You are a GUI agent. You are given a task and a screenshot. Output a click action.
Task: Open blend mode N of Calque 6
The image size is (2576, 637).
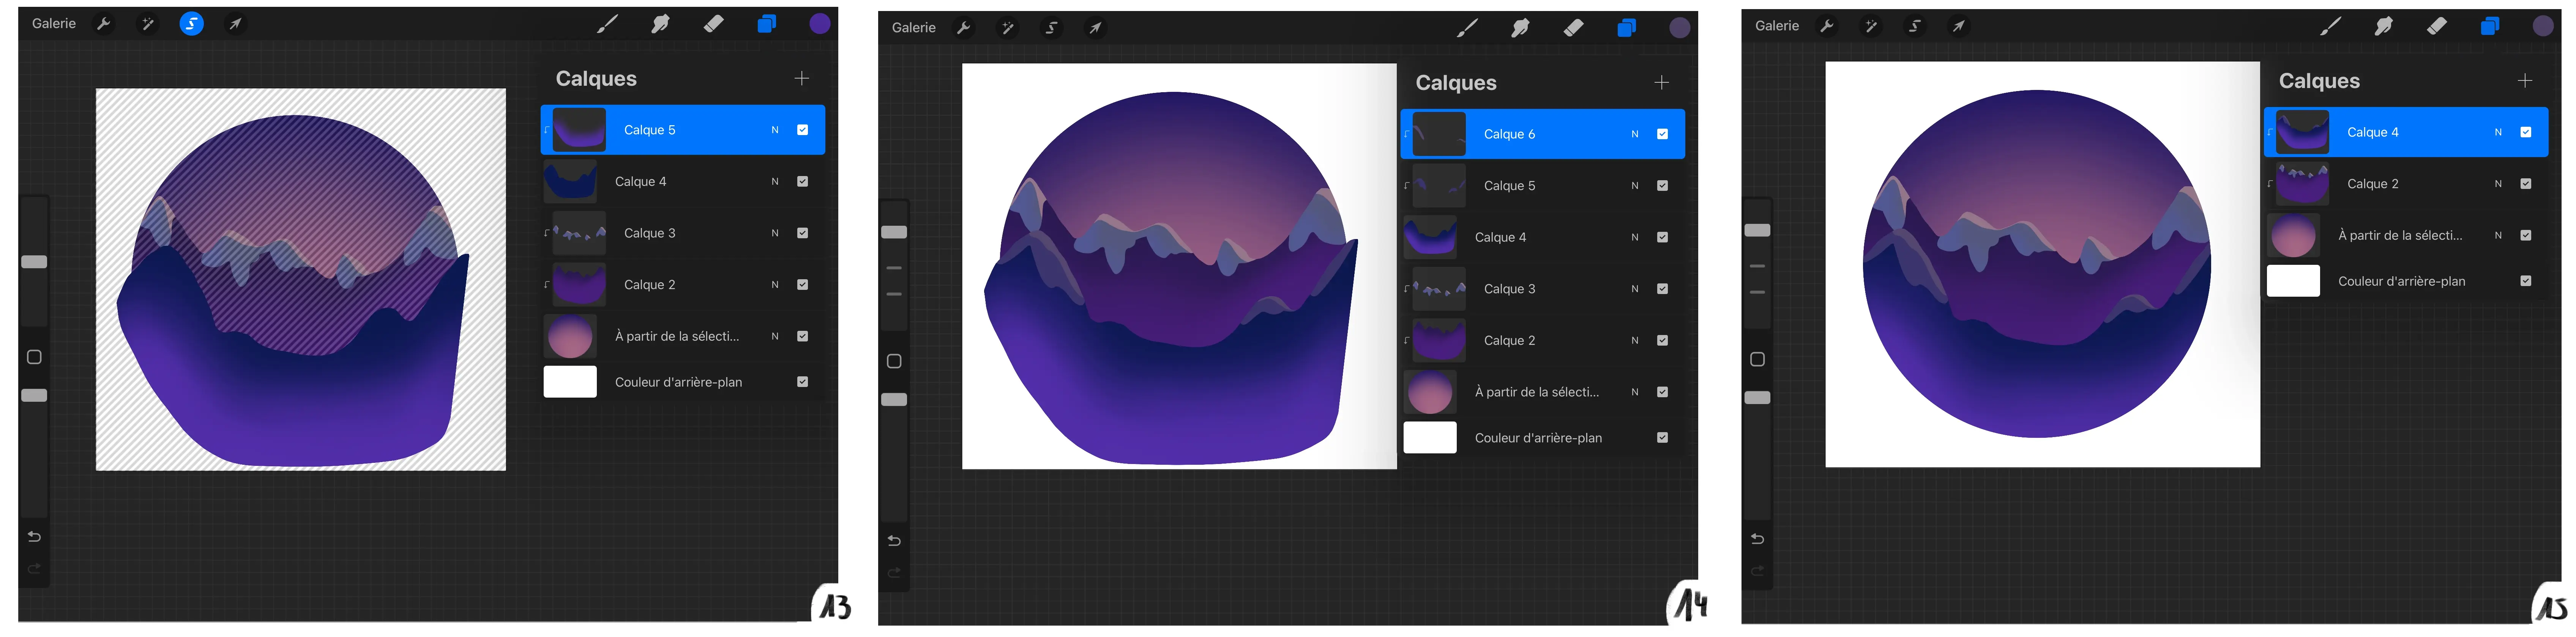pos(1635,134)
